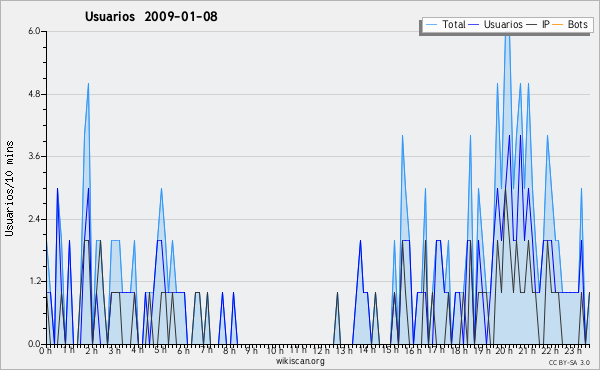Click the y-axis value 2.4
Viewport: 600px width, 370px height.
coord(34,219)
